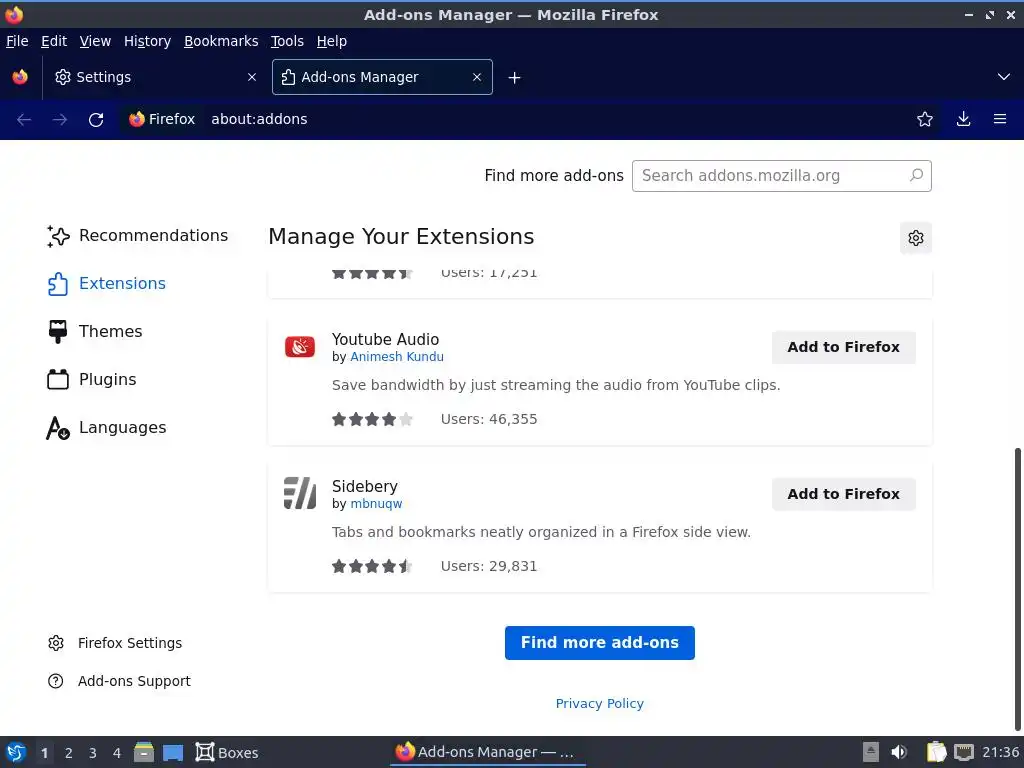Open the Themes category

tap(95, 331)
